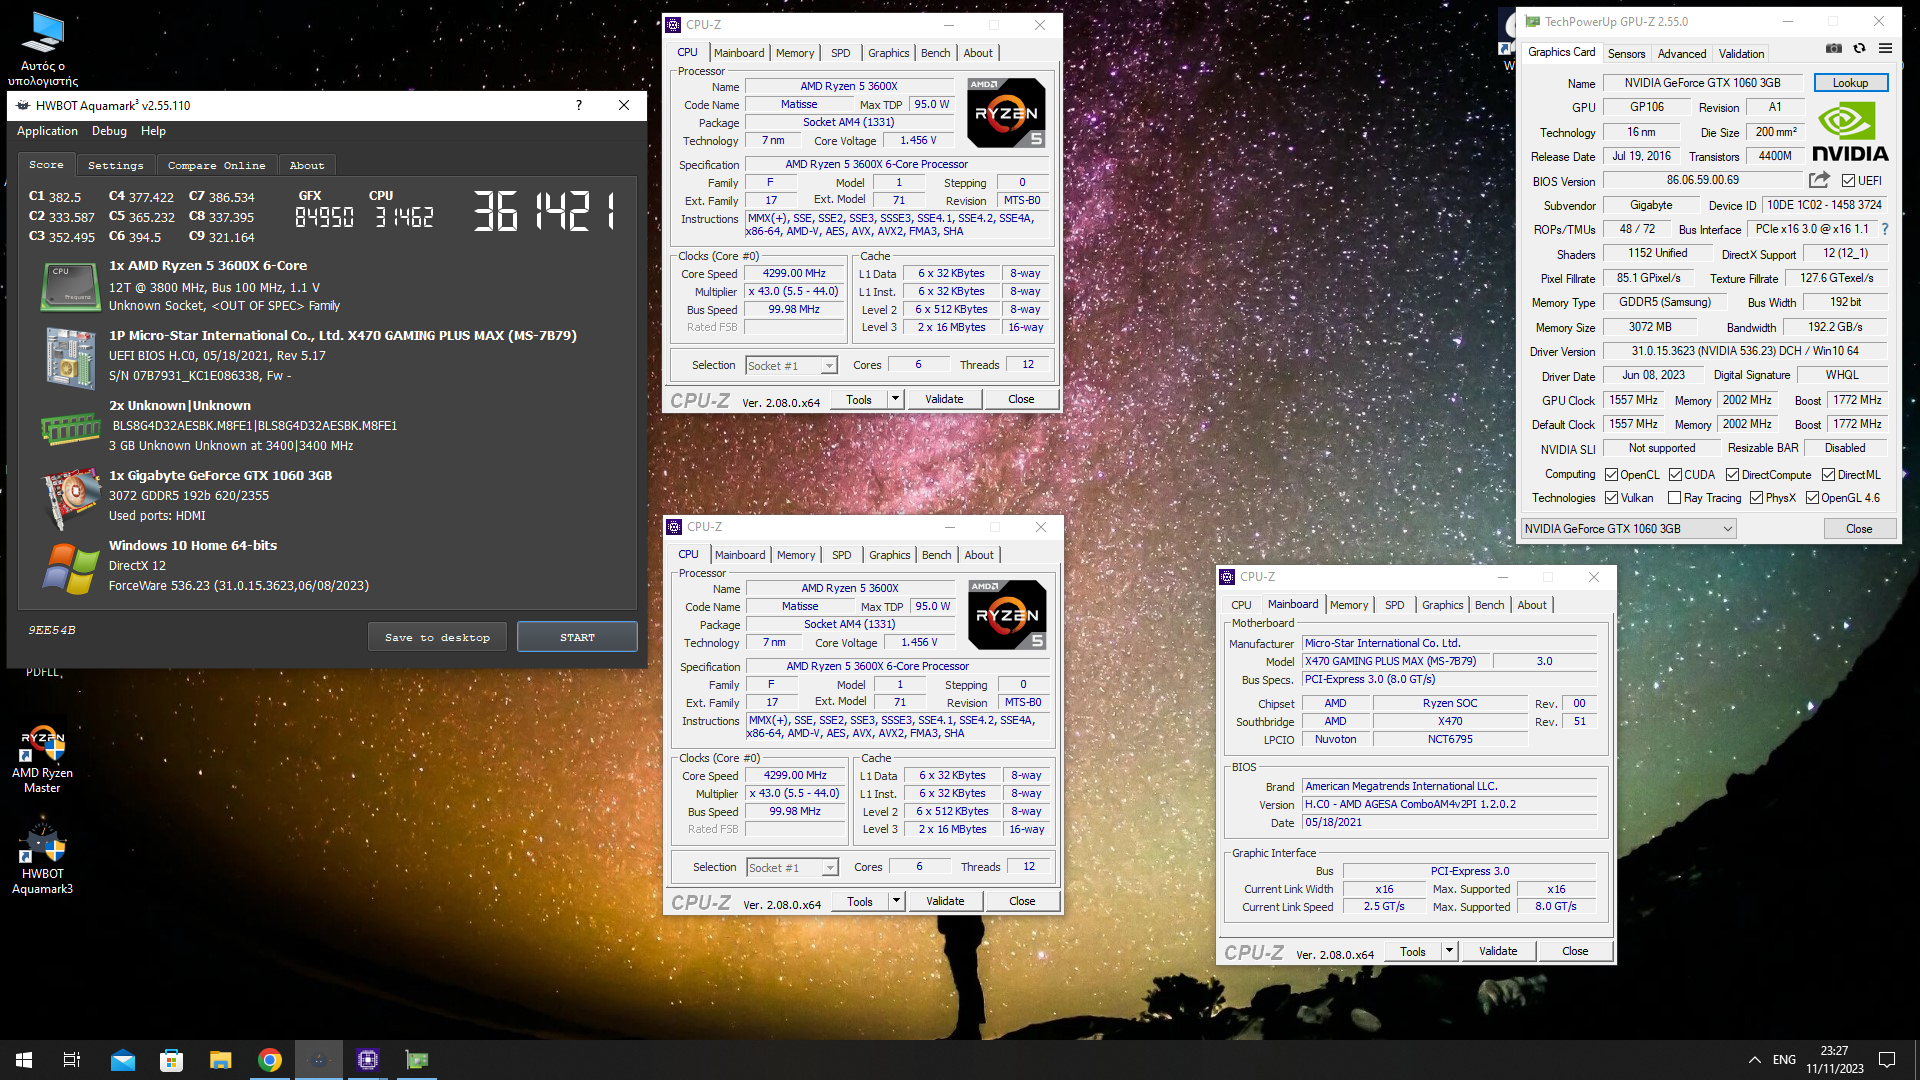Screen dimensions: 1920x1080
Task: Click Core Speed value in upper CPU-Z
Action: point(794,273)
